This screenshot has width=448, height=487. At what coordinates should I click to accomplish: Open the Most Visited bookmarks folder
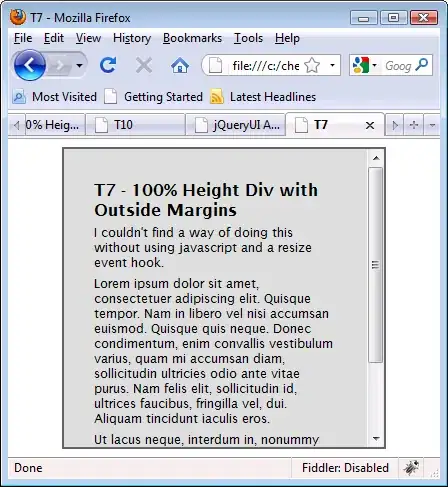(x=55, y=97)
